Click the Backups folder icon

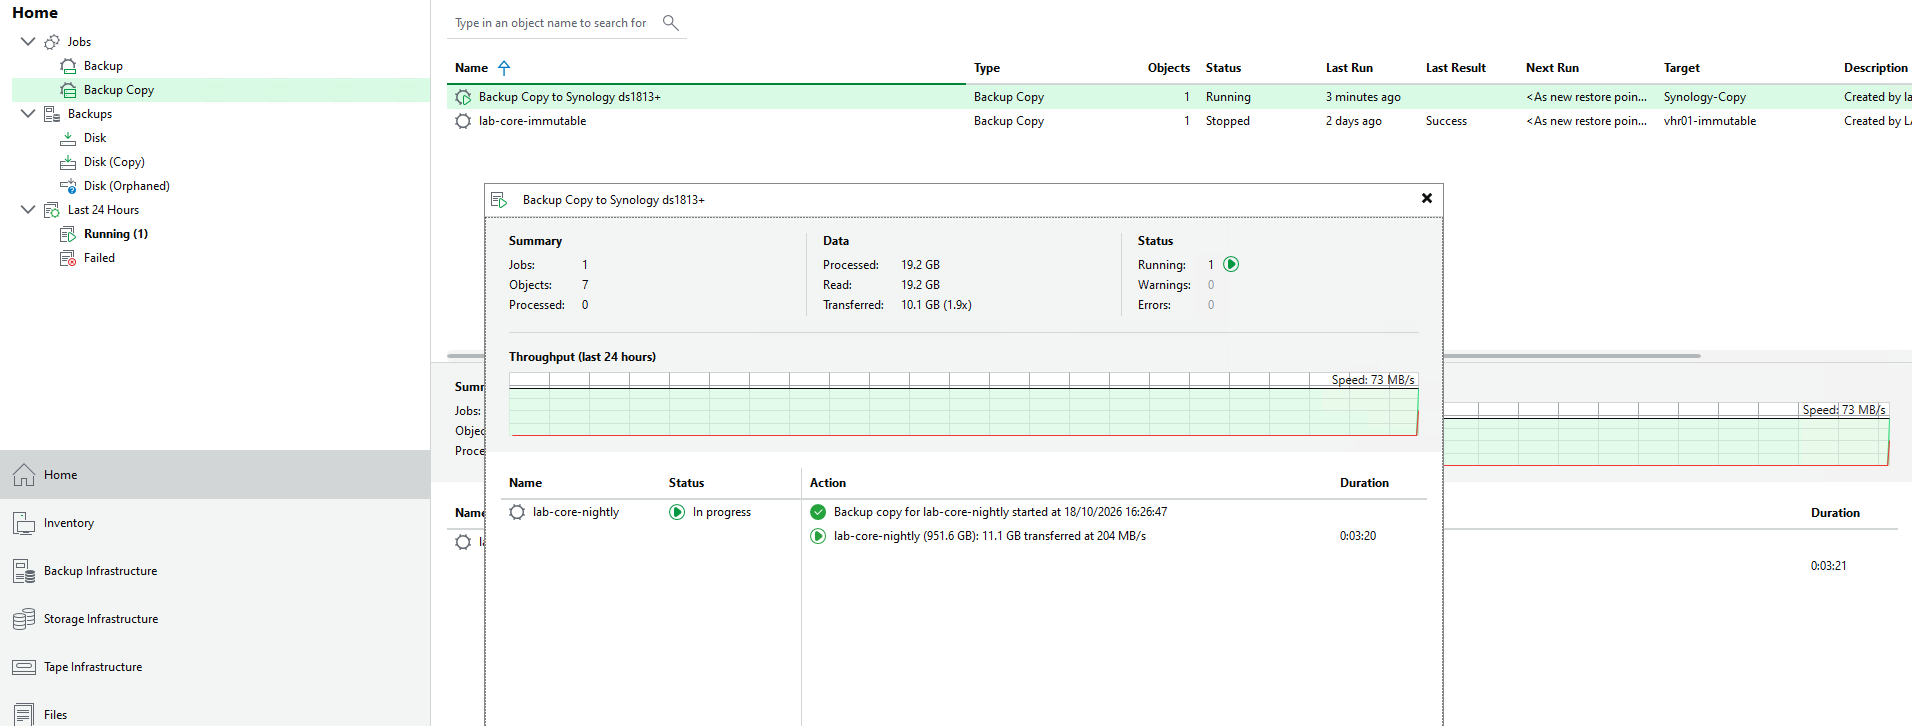[52, 114]
